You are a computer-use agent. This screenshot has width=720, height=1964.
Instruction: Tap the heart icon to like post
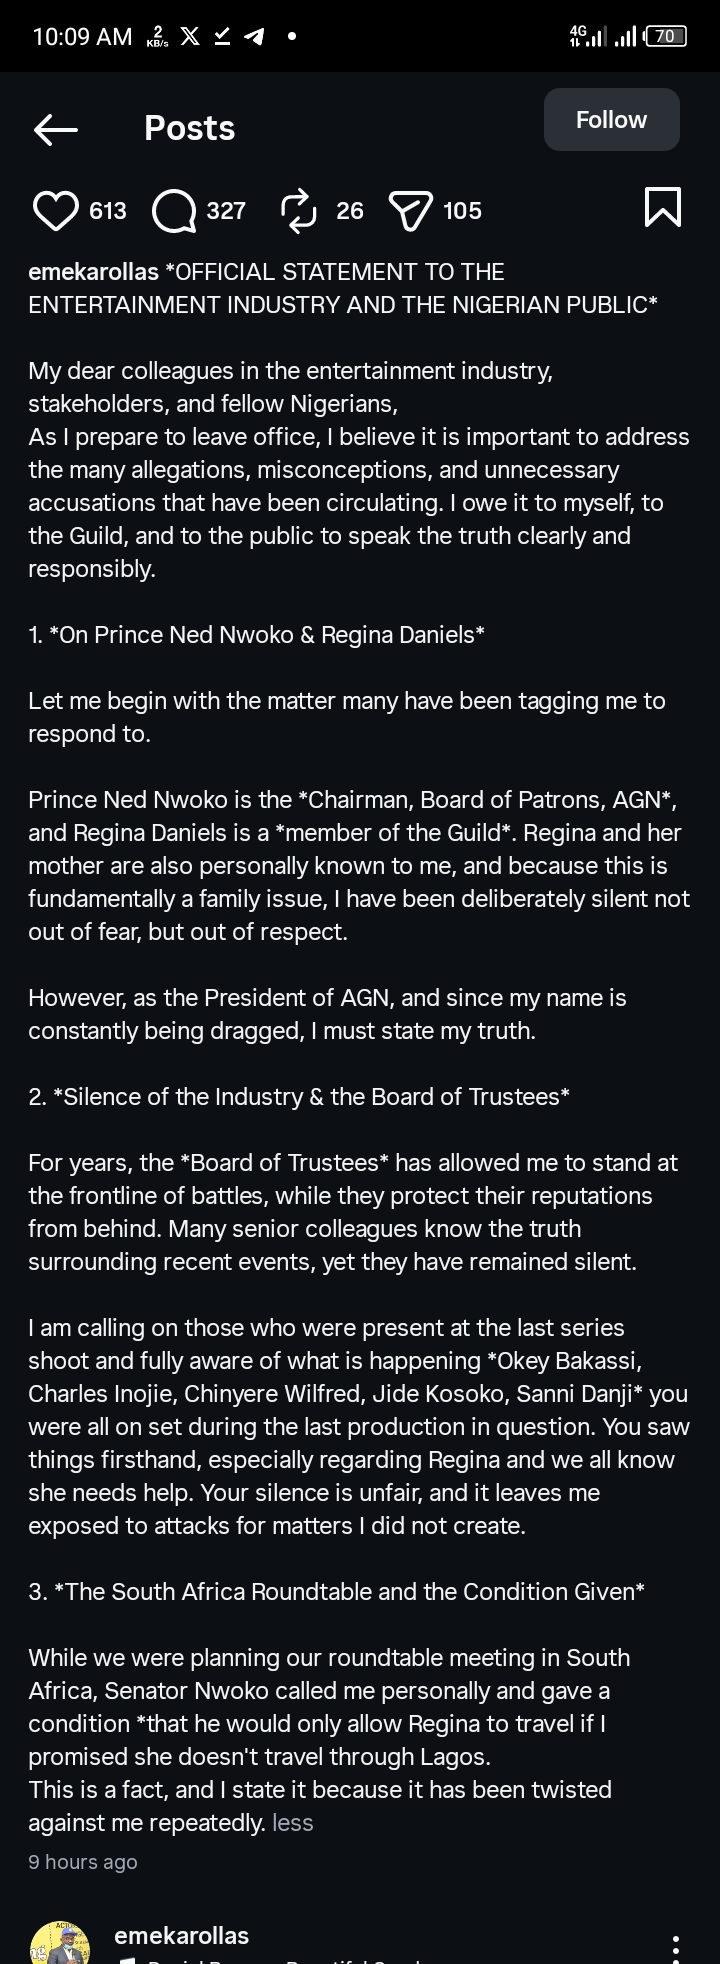[x=56, y=211]
